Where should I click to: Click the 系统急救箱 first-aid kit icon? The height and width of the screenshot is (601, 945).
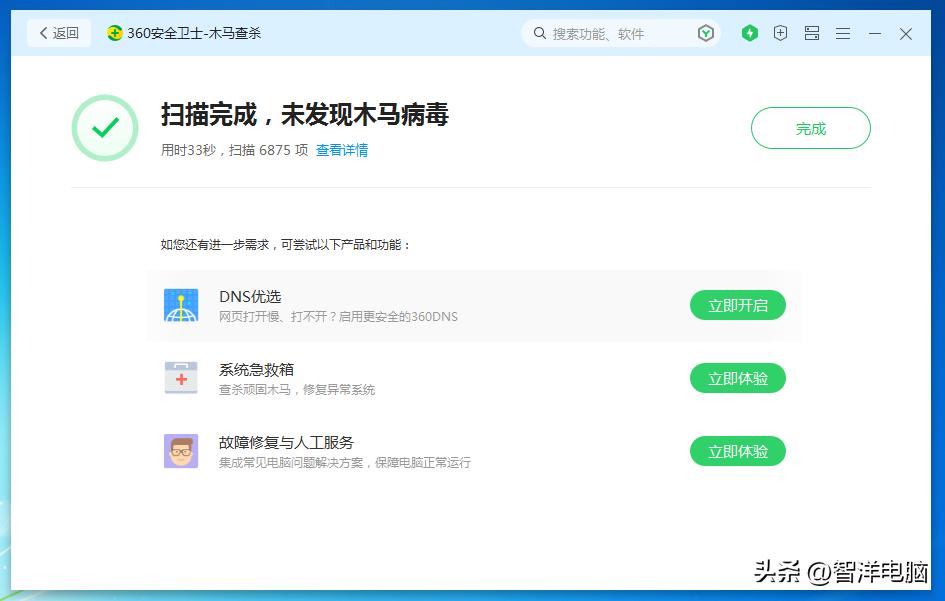(181, 378)
